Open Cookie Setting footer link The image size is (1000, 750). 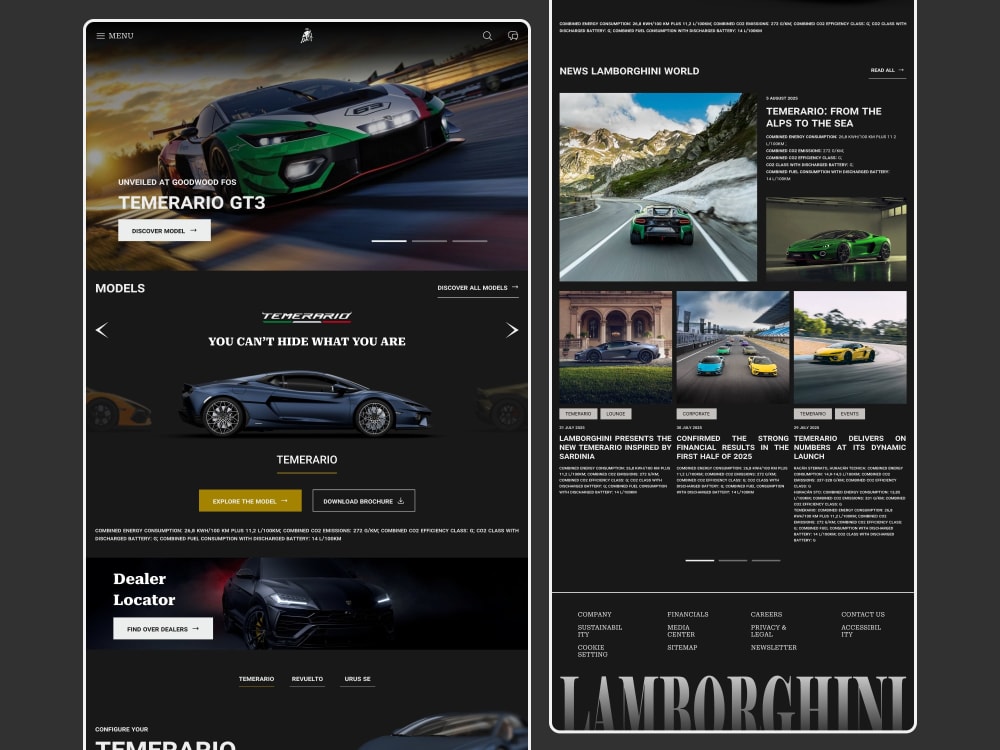(592, 651)
